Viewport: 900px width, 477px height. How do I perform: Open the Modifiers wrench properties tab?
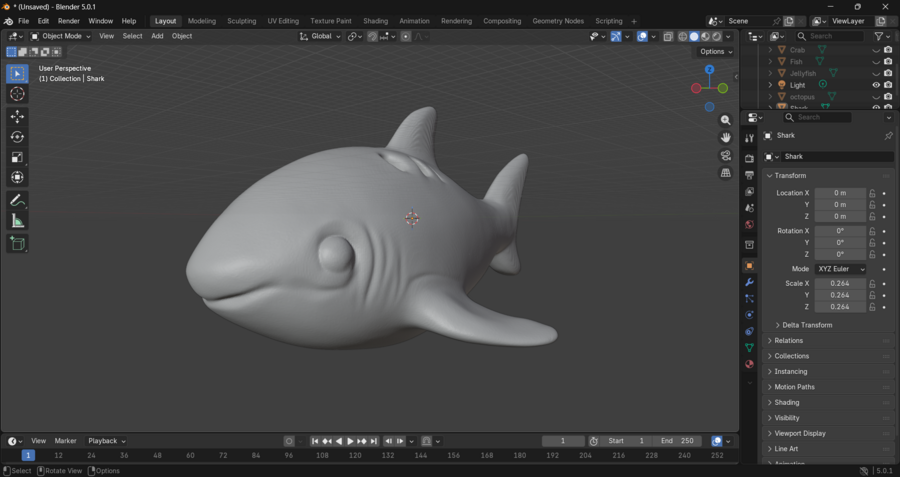pyautogui.click(x=749, y=283)
